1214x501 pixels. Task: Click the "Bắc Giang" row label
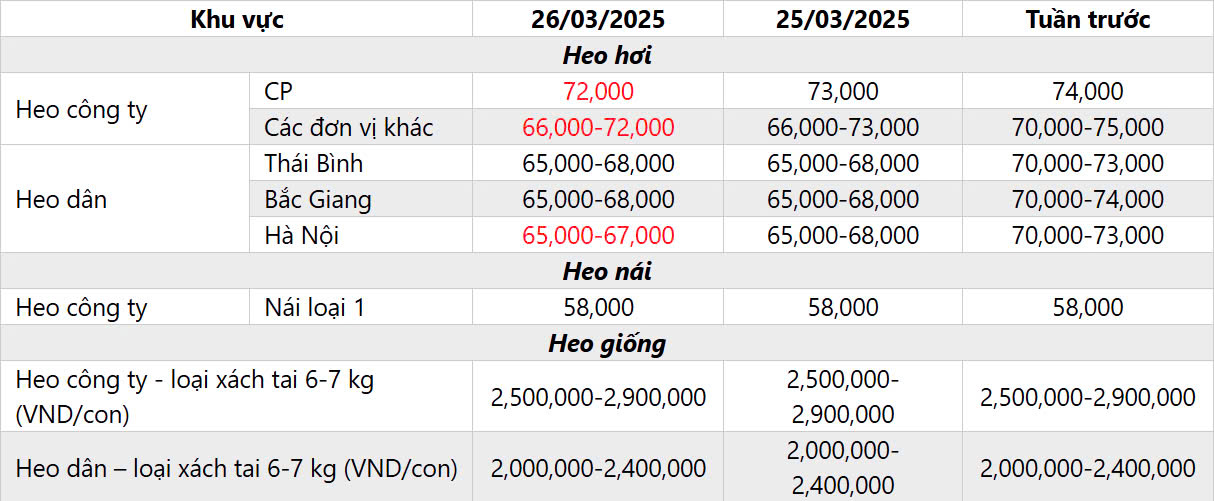coord(317,200)
